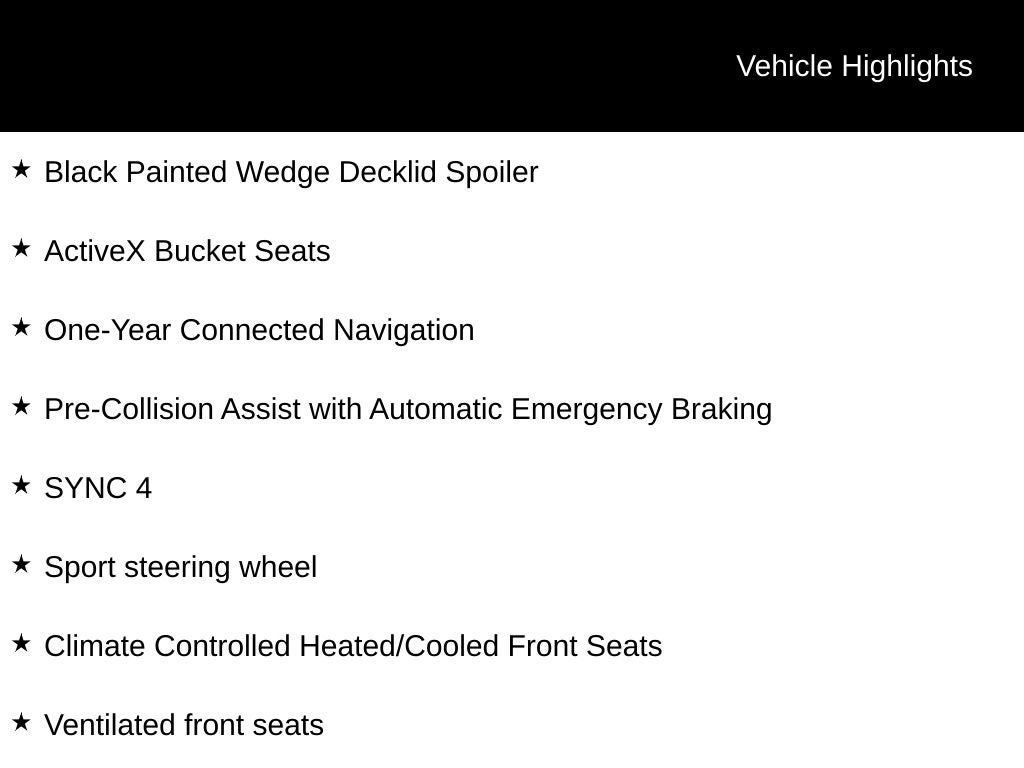The width and height of the screenshot is (1024, 768).
Task: Select the star before One-Year Connected Navigation
Action: tap(21, 328)
